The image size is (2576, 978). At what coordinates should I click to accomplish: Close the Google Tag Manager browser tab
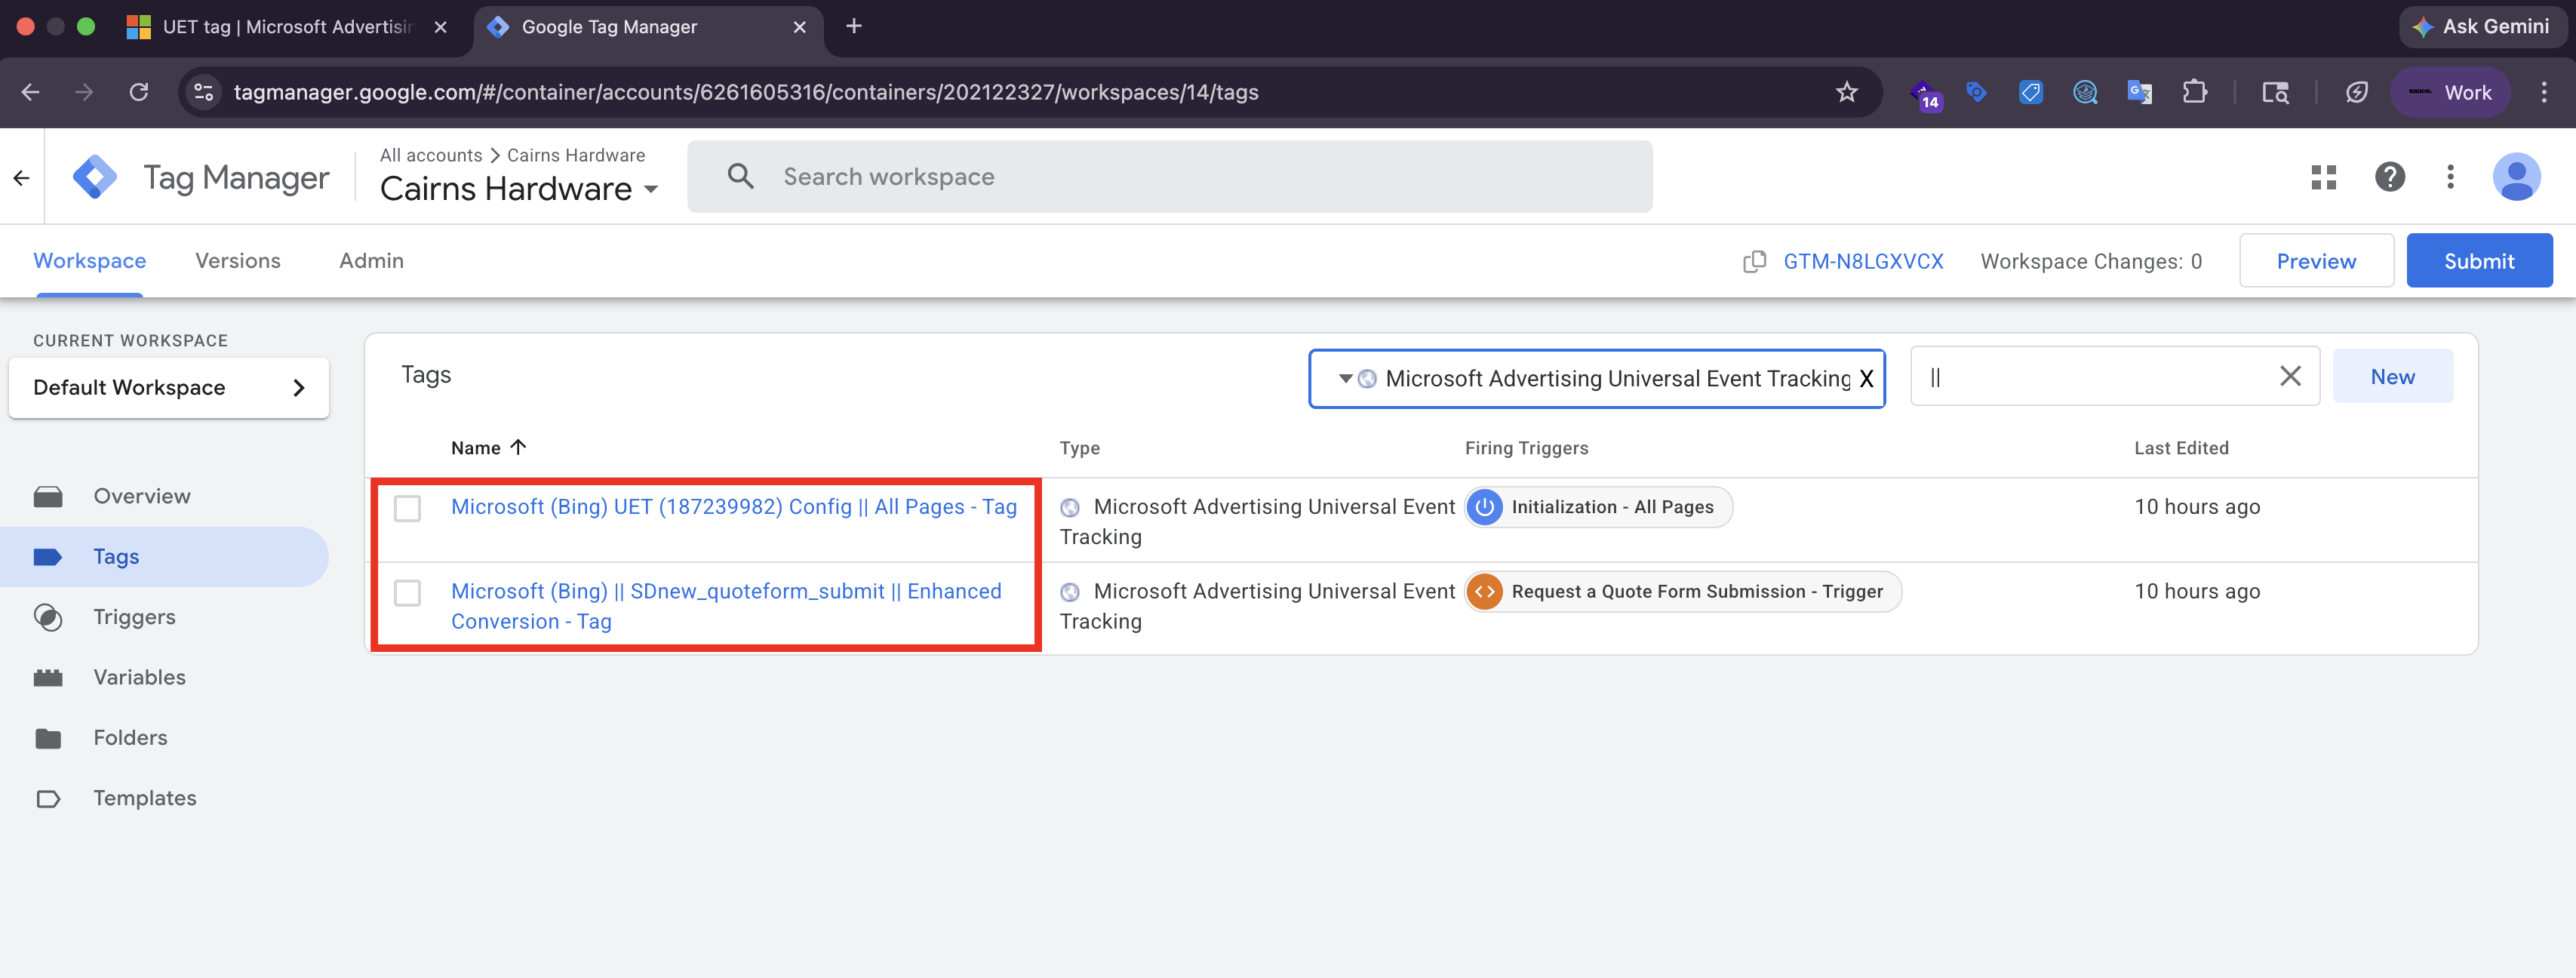click(799, 27)
